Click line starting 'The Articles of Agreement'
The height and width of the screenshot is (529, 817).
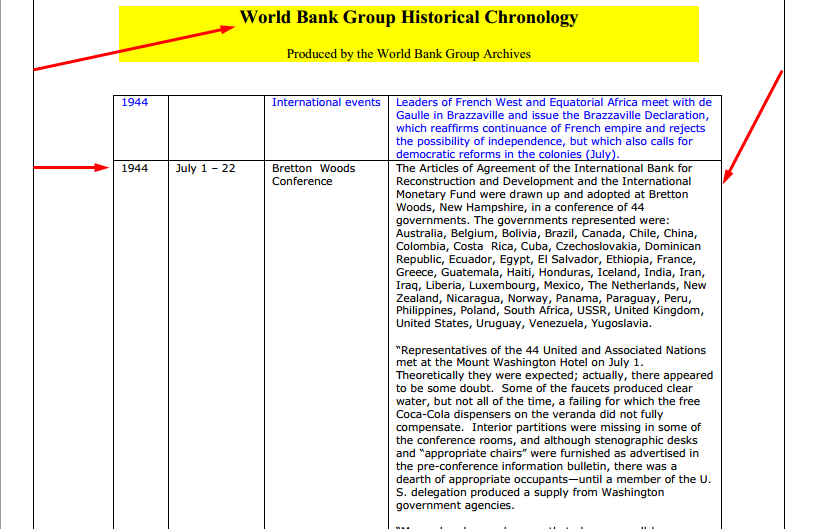(x=544, y=168)
